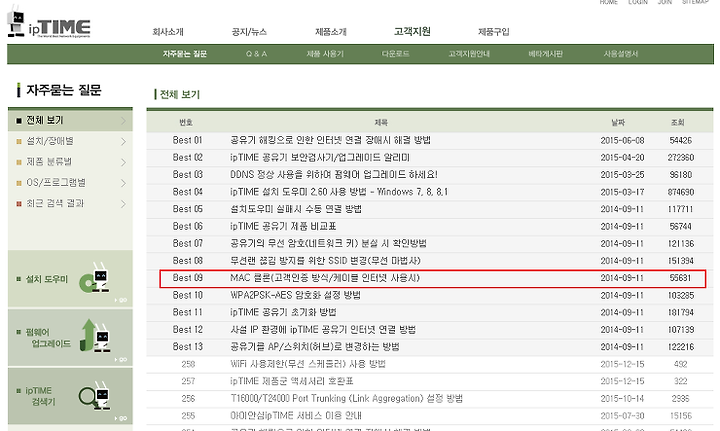
Task: Open 사설 IP 환경에 ipTIME 공유기 인터넷 연결 방법
Action: click(x=323, y=330)
